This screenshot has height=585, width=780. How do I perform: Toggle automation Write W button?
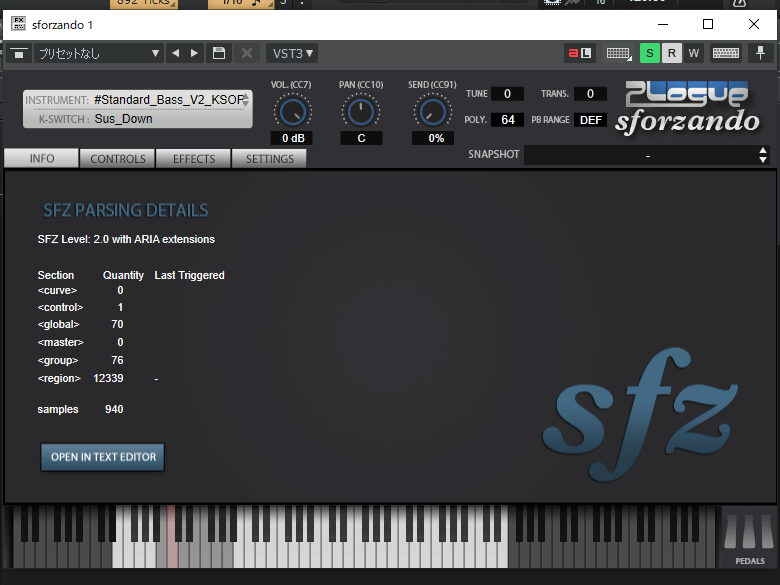[x=694, y=53]
